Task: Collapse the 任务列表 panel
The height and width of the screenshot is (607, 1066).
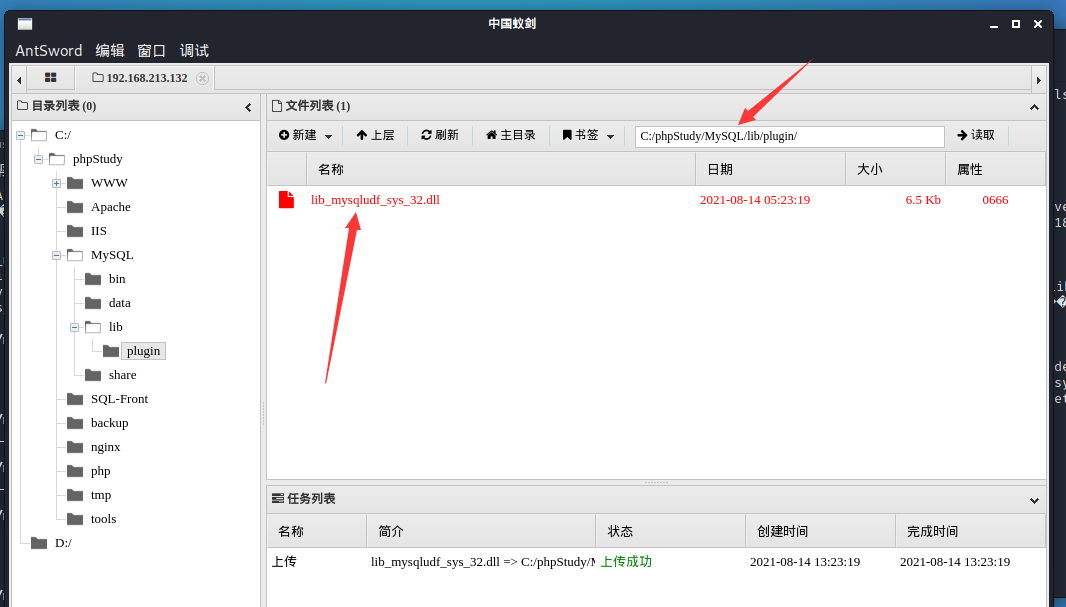Action: click(1034, 500)
